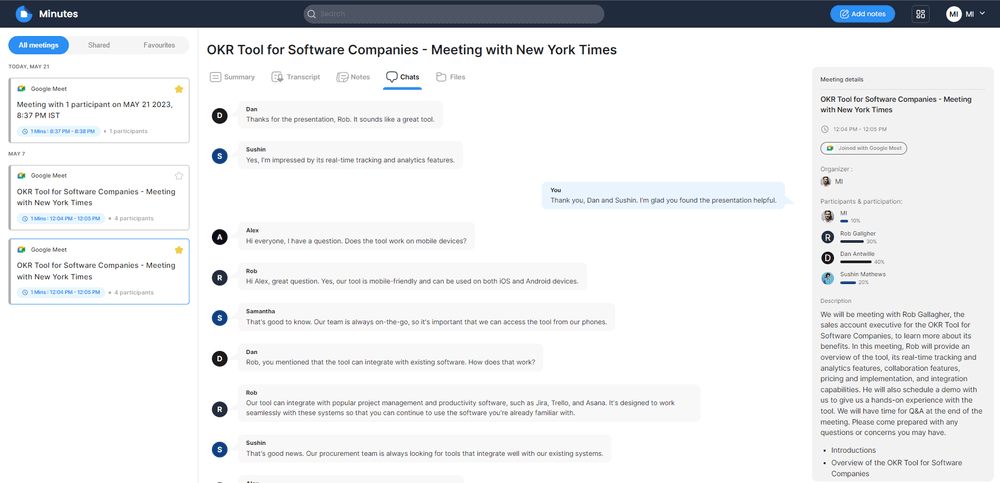Switch to the Transcript tab
1000x483 pixels.
coord(295,77)
